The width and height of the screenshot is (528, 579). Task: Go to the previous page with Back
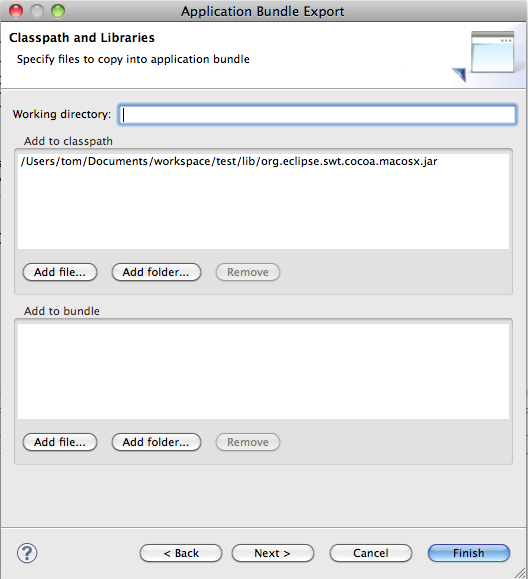(x=181, y=553)
